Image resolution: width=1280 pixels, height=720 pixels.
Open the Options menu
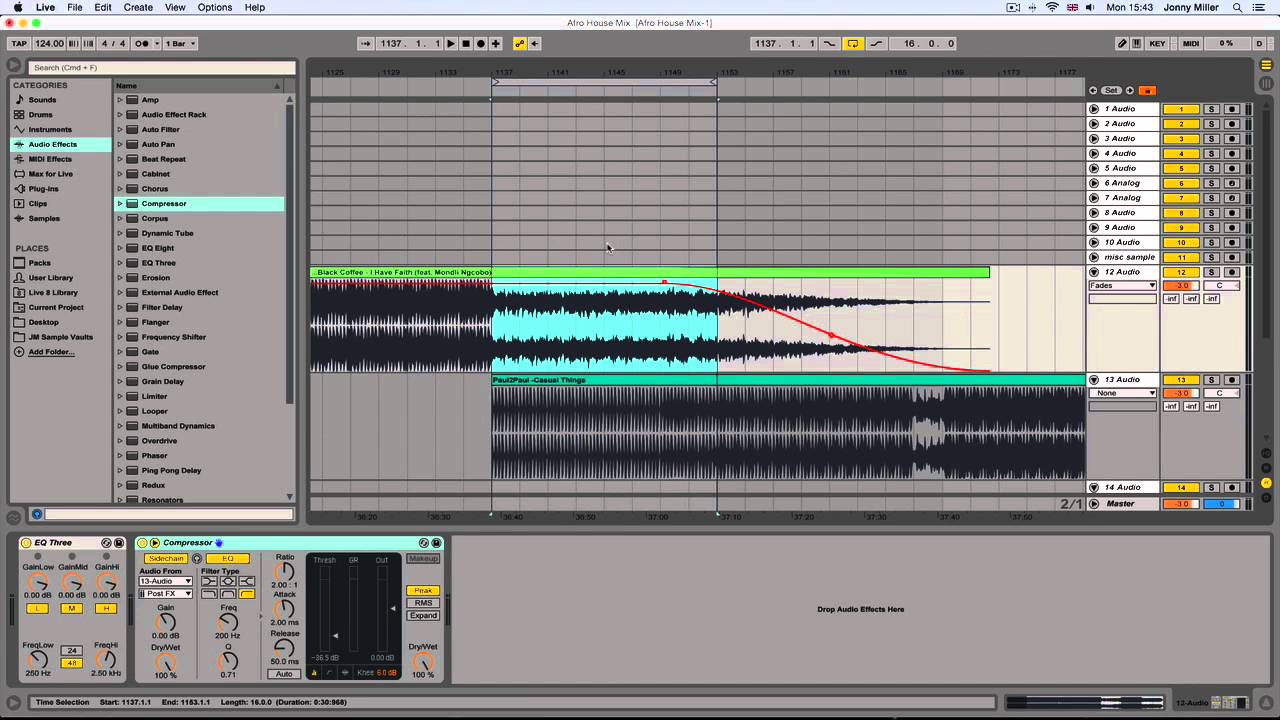[215, 7]
